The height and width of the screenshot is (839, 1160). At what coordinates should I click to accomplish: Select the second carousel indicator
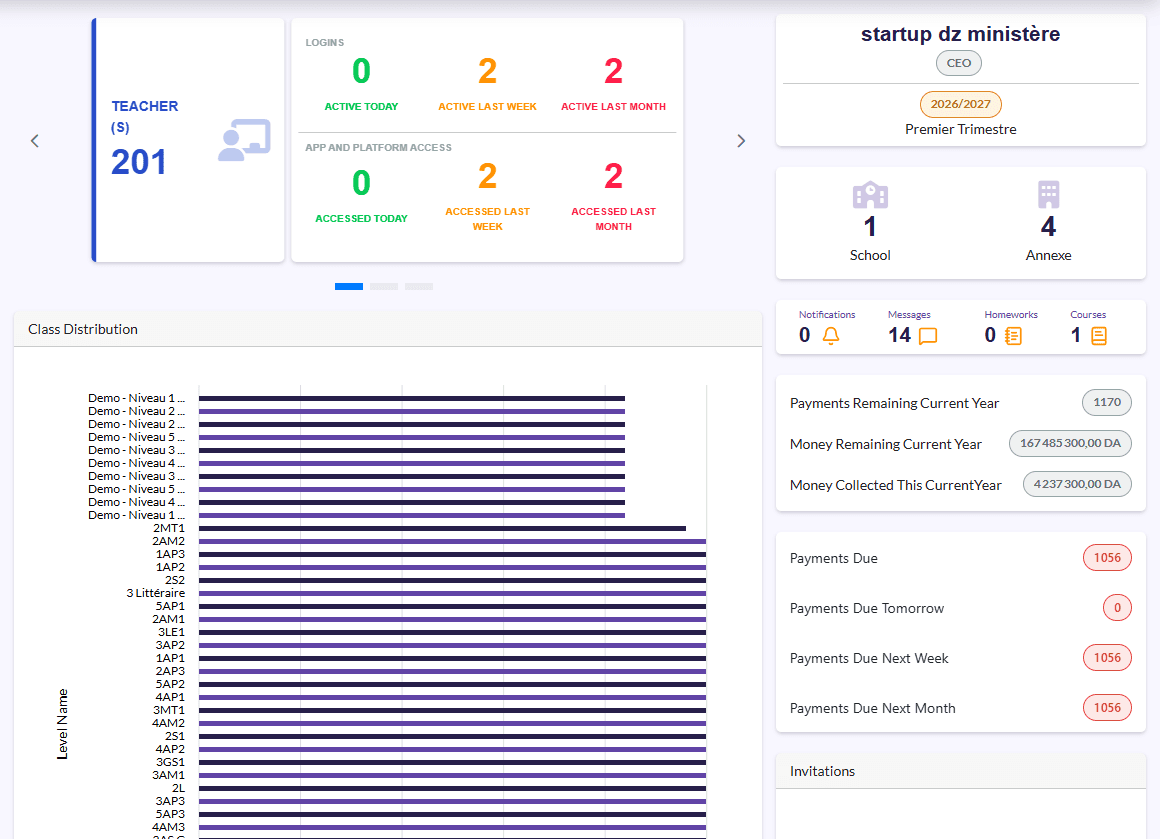point(384,286)
